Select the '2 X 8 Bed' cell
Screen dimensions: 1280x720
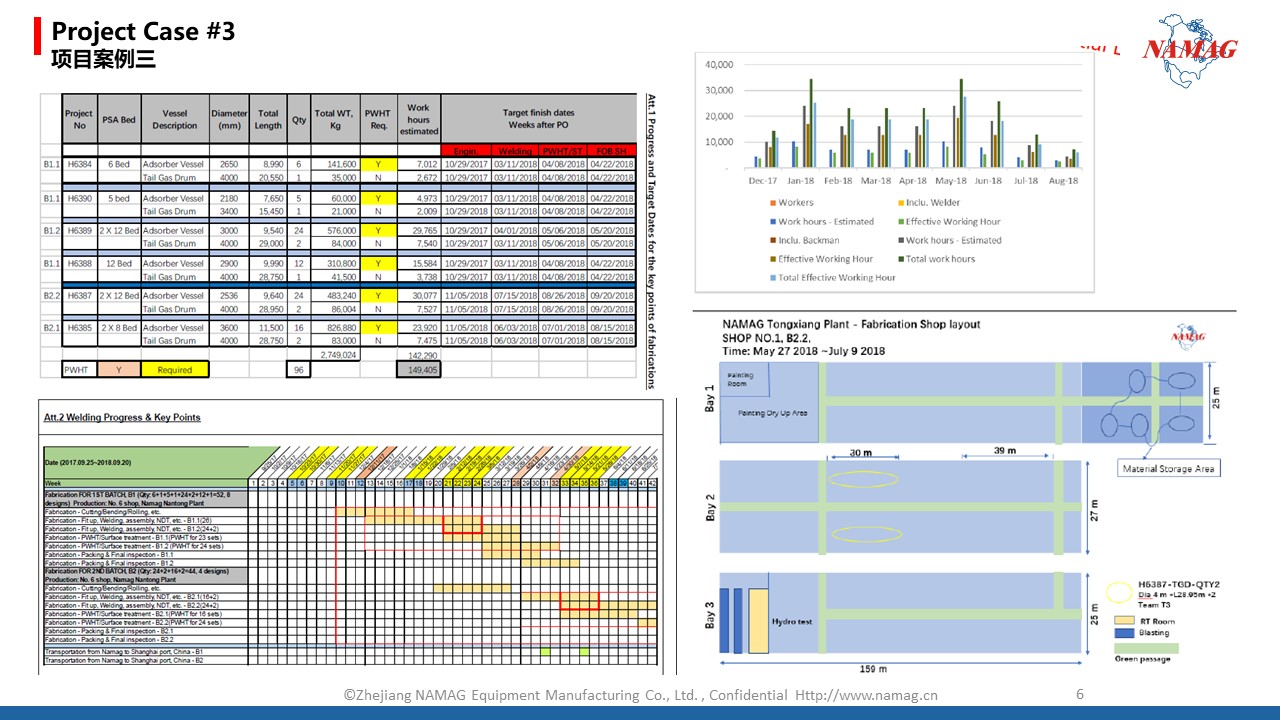pos(118,328)
